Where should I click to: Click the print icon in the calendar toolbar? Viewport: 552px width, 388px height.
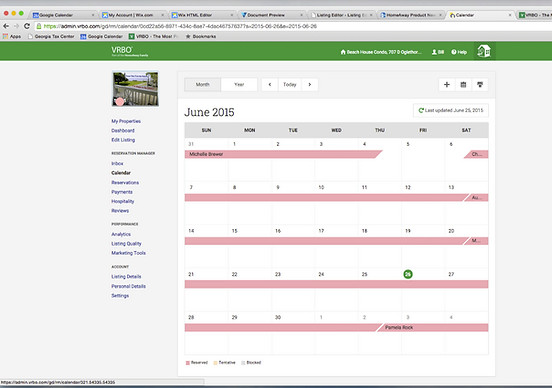[x=480, y=85]
